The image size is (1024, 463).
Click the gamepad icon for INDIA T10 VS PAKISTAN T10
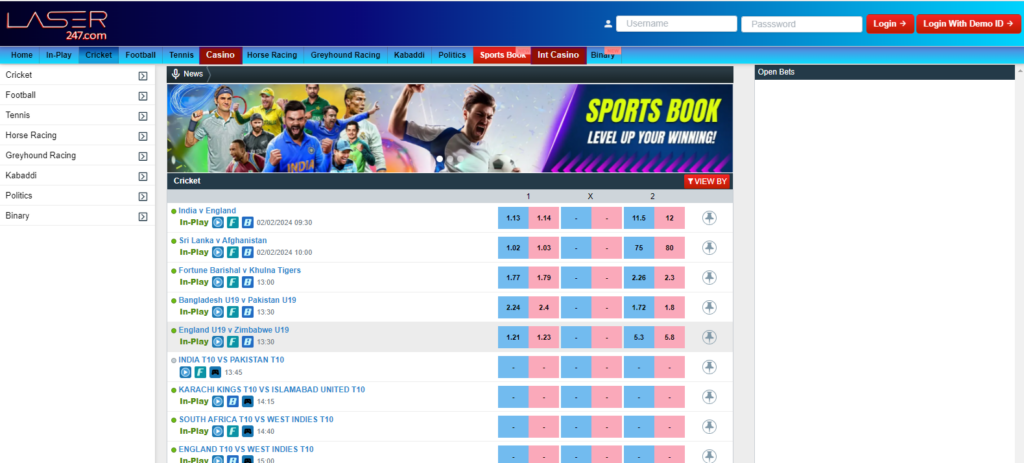pyautogui.click(x=215, y=372)
